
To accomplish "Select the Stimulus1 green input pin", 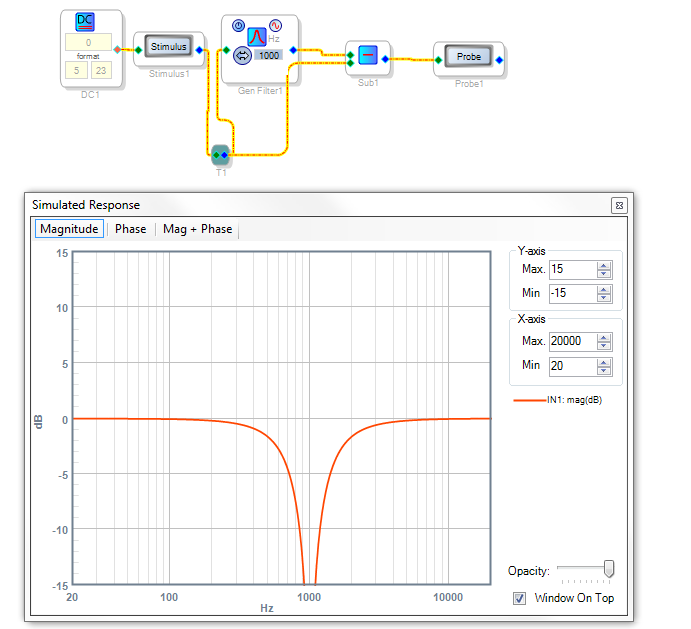I will pos(138,50).
